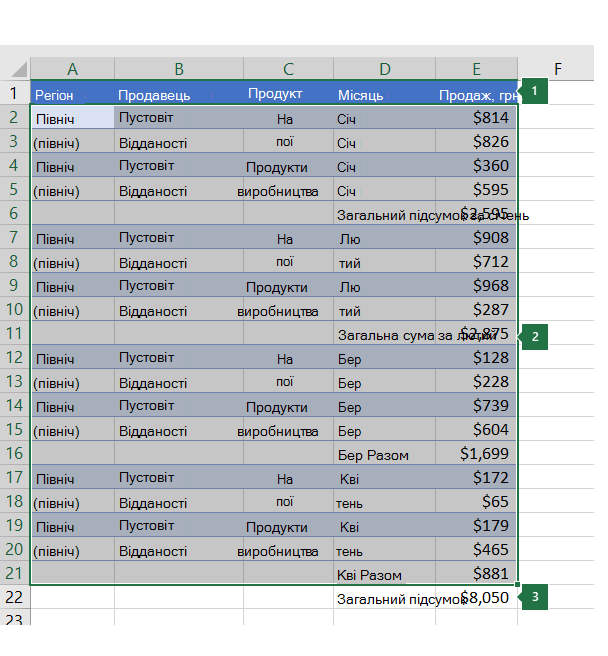
Task: Click the Регіон header cell
Action: coord(72,93)
